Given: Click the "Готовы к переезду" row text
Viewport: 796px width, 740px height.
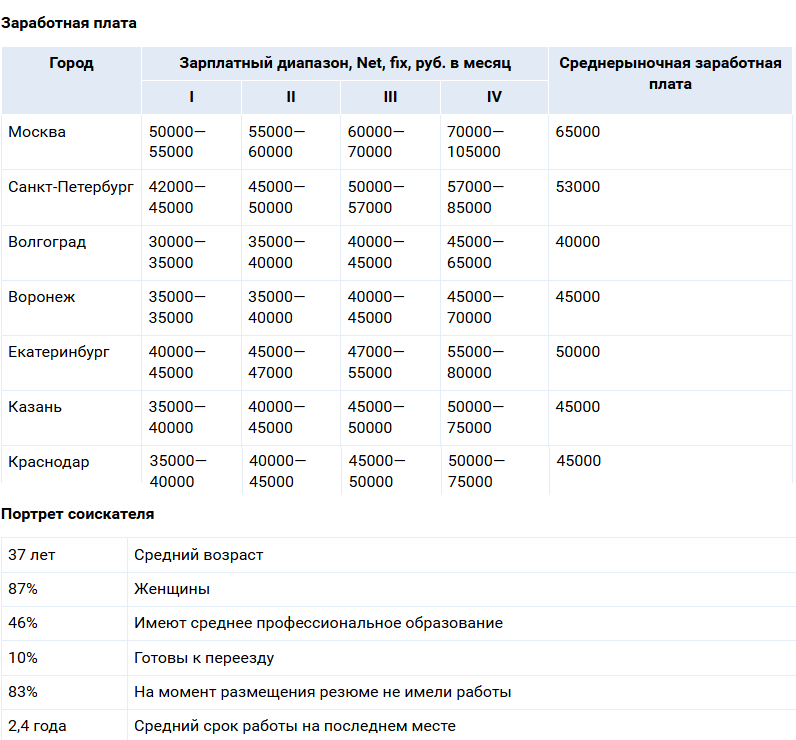Looking at the screenshot, I should pyautogui.click(x=204, y=658).
